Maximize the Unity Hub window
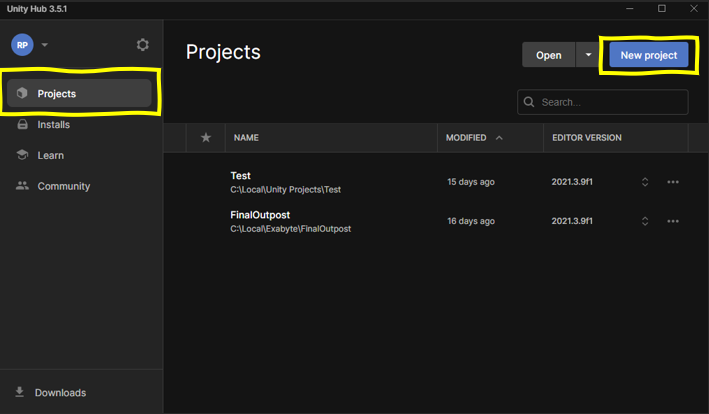The width and height of the screenshot is (709, 414). [662, 9]
